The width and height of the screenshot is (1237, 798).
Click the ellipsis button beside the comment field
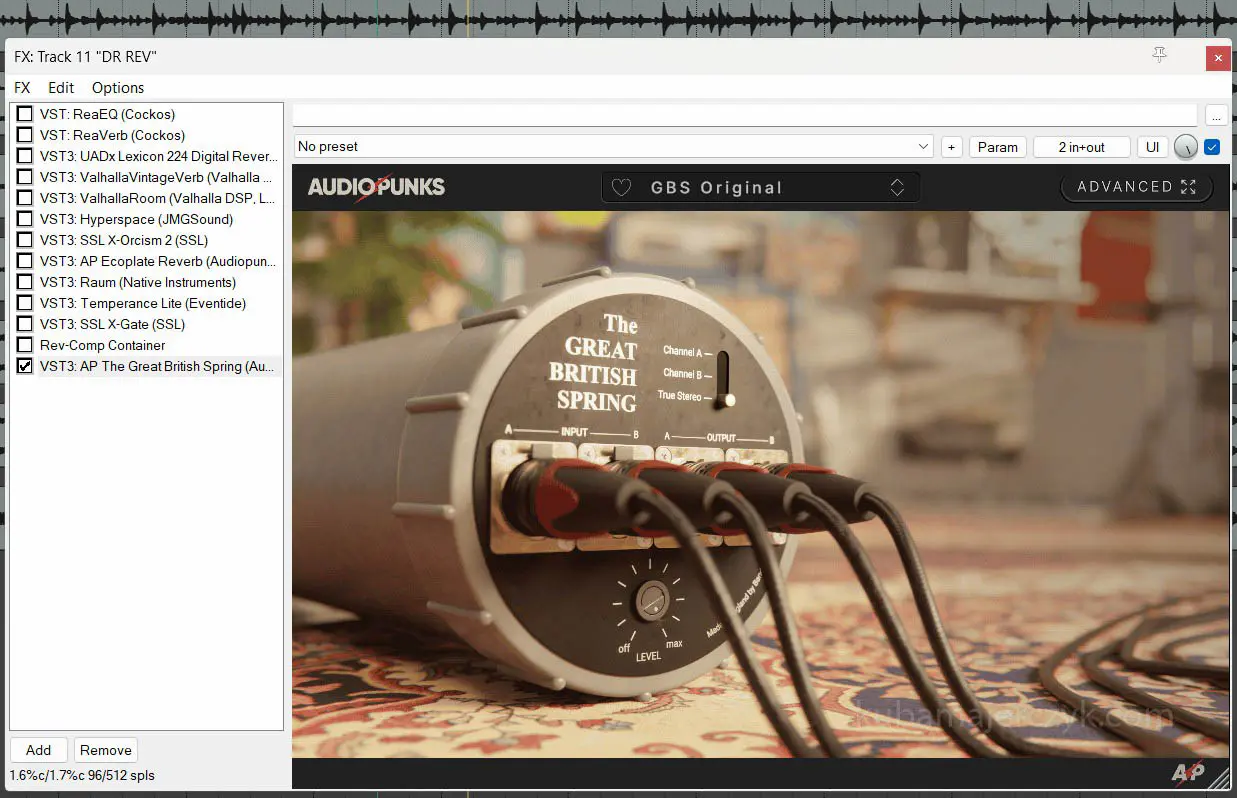pyautogui.click(x=1215, y=115)
